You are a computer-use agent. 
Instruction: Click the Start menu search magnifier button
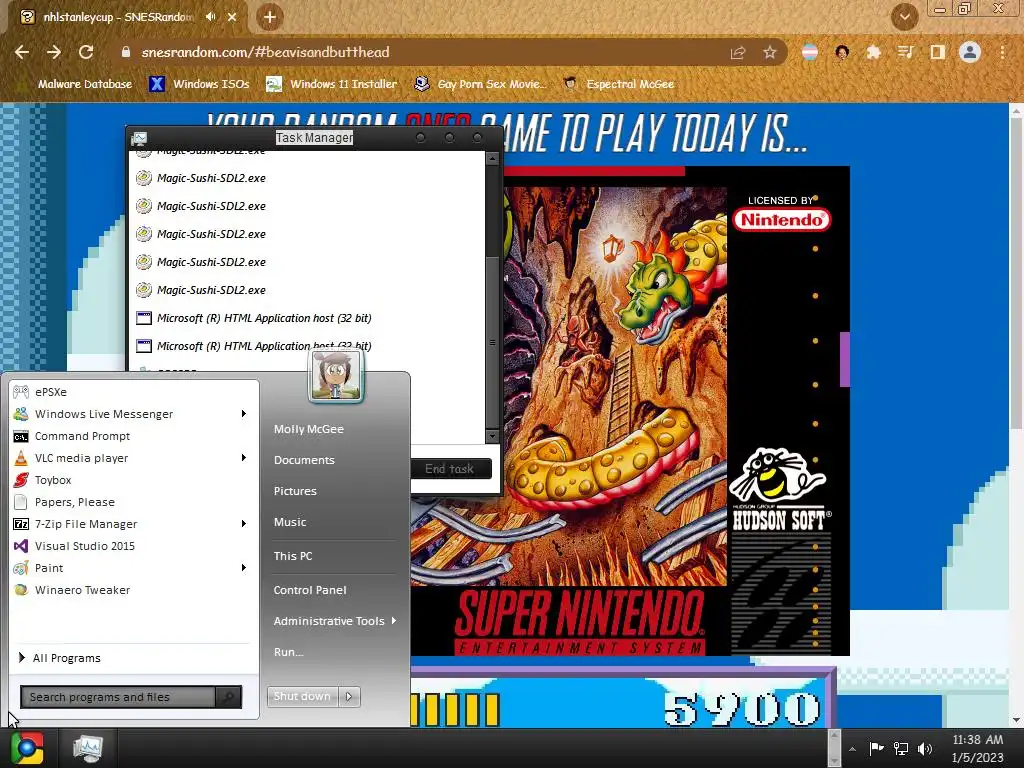(x=229, y=697)
